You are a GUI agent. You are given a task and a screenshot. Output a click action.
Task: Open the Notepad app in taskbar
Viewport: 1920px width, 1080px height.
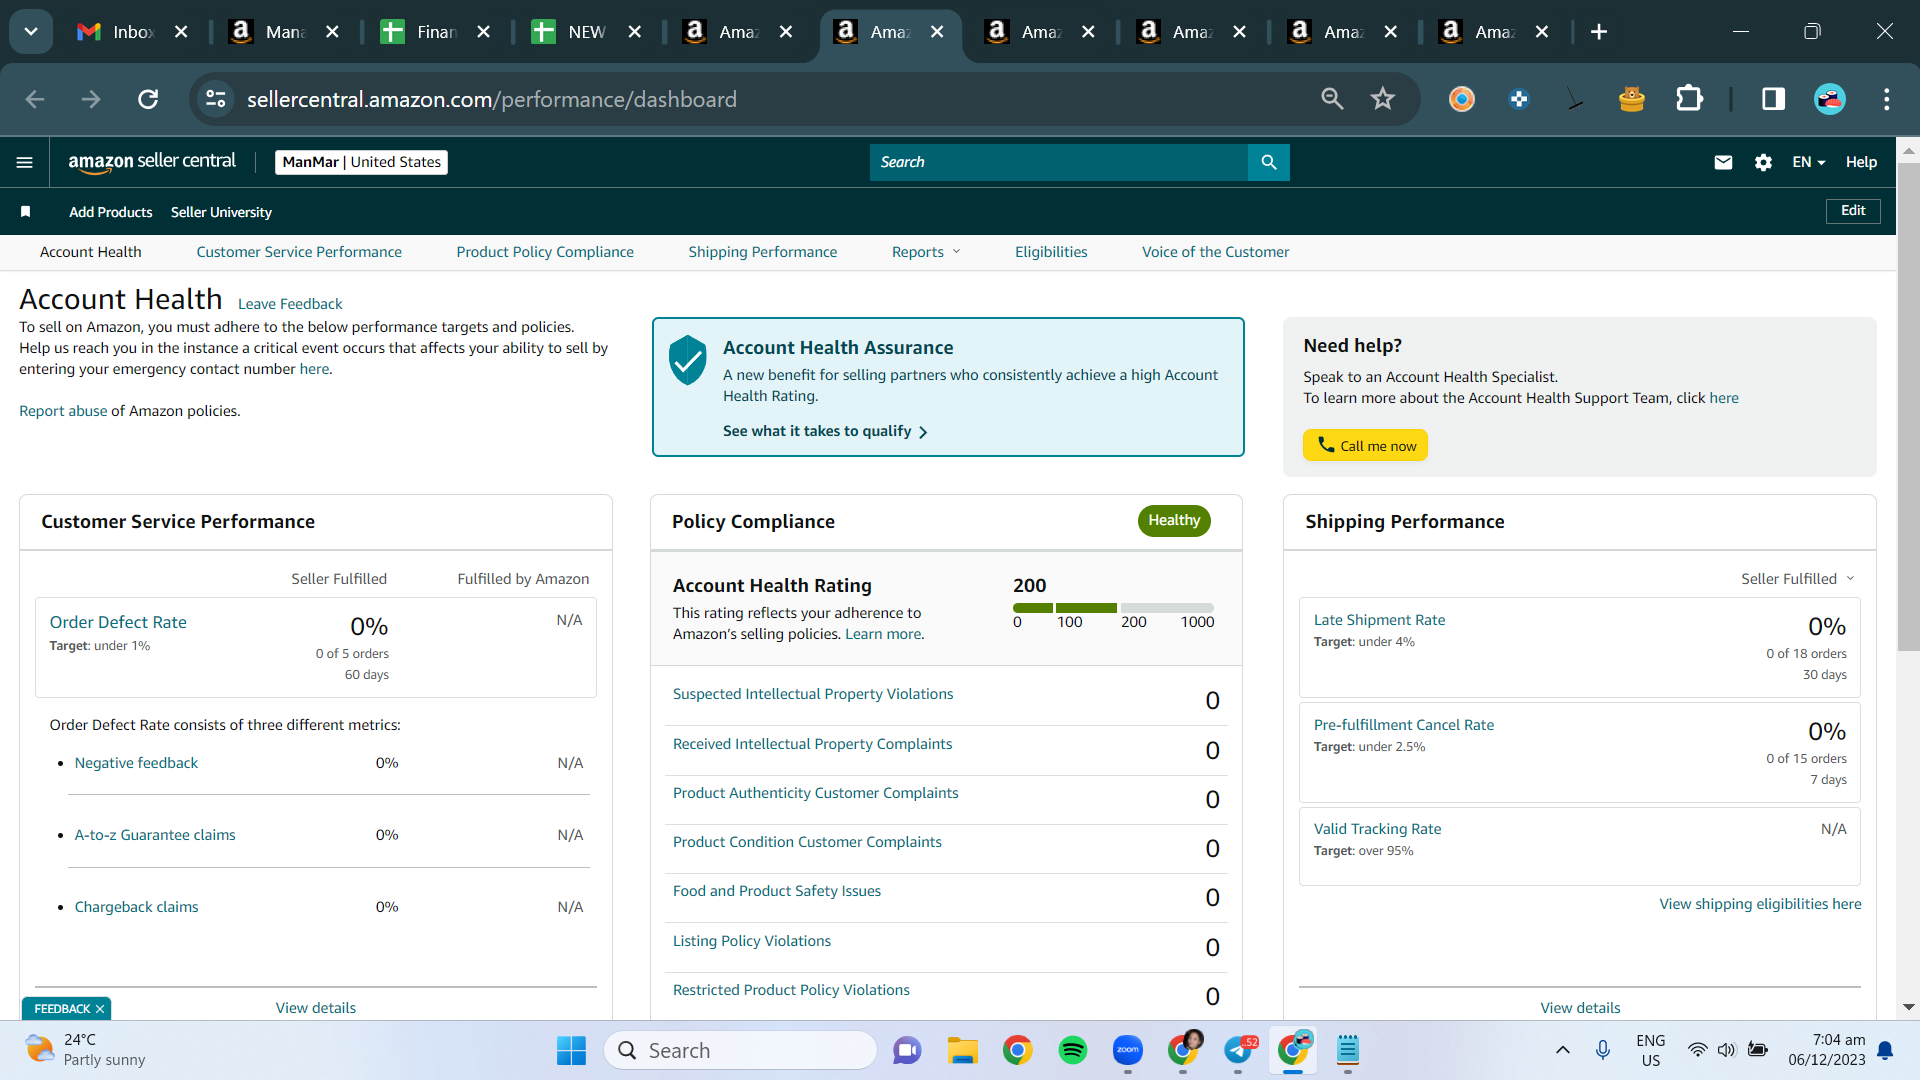(1348, 1050)
